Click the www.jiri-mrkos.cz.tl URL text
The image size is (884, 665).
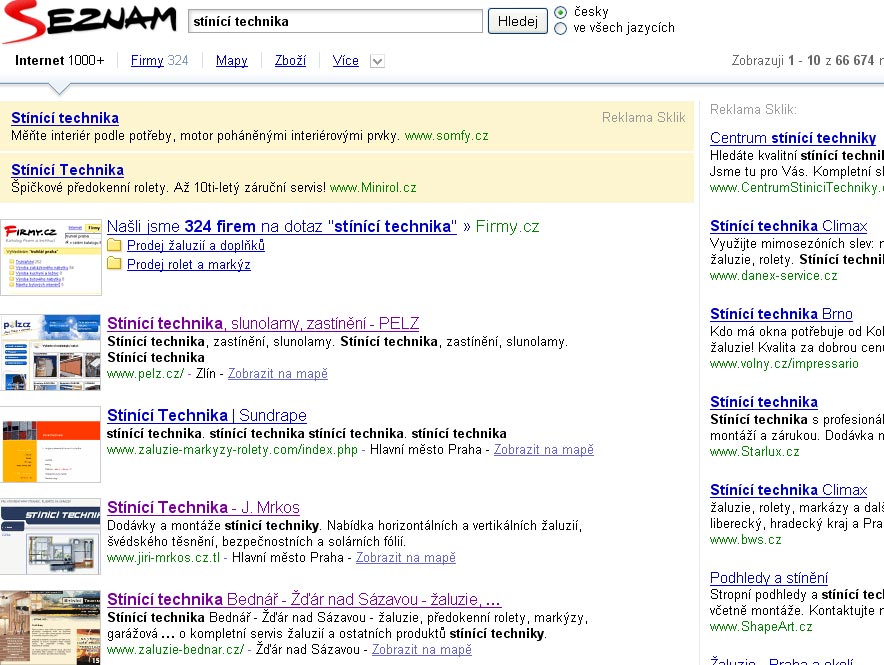pyautogui.click(x=163, y=557)
